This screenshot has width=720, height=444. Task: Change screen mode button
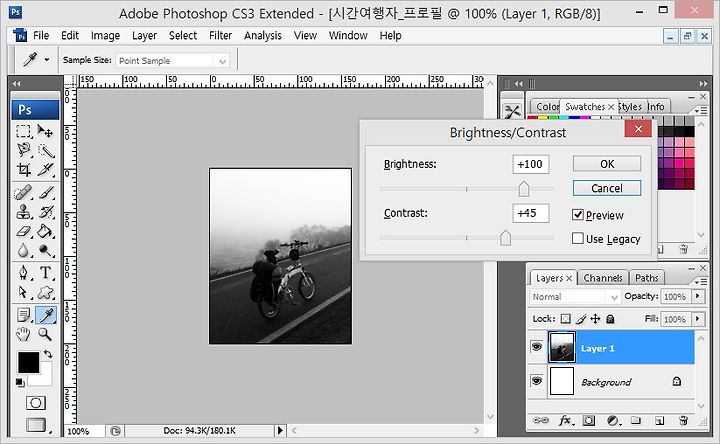pos(37,425)
